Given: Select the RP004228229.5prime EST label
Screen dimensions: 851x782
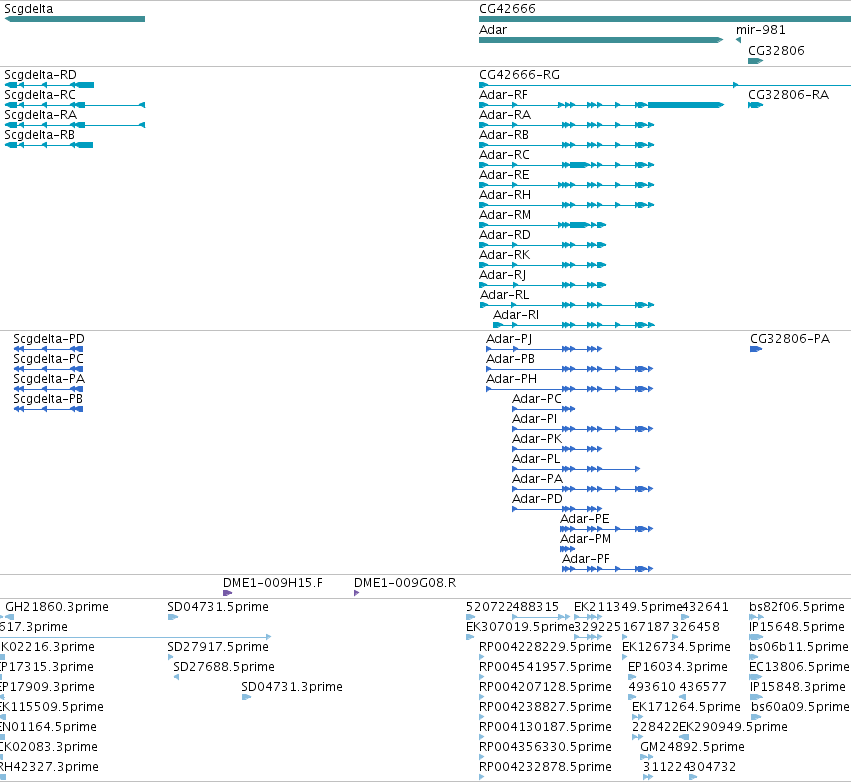Looking at the screenshot, I should 545,647.
